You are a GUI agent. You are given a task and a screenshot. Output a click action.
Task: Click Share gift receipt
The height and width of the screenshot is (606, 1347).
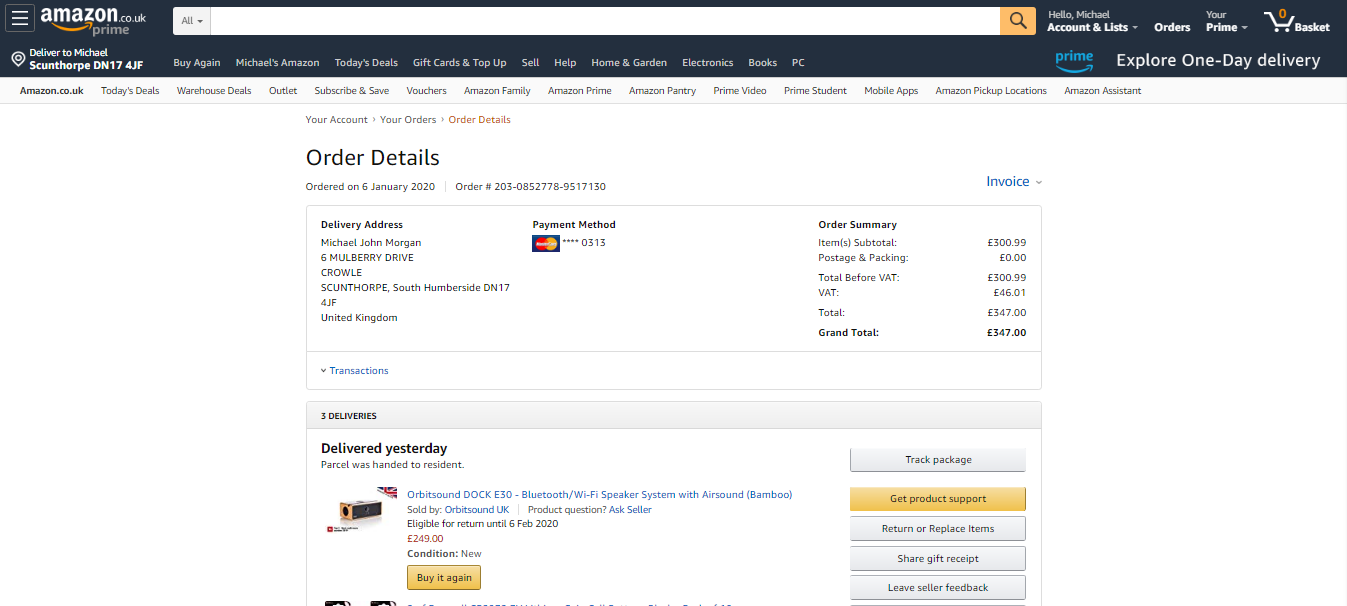(938, 559)
